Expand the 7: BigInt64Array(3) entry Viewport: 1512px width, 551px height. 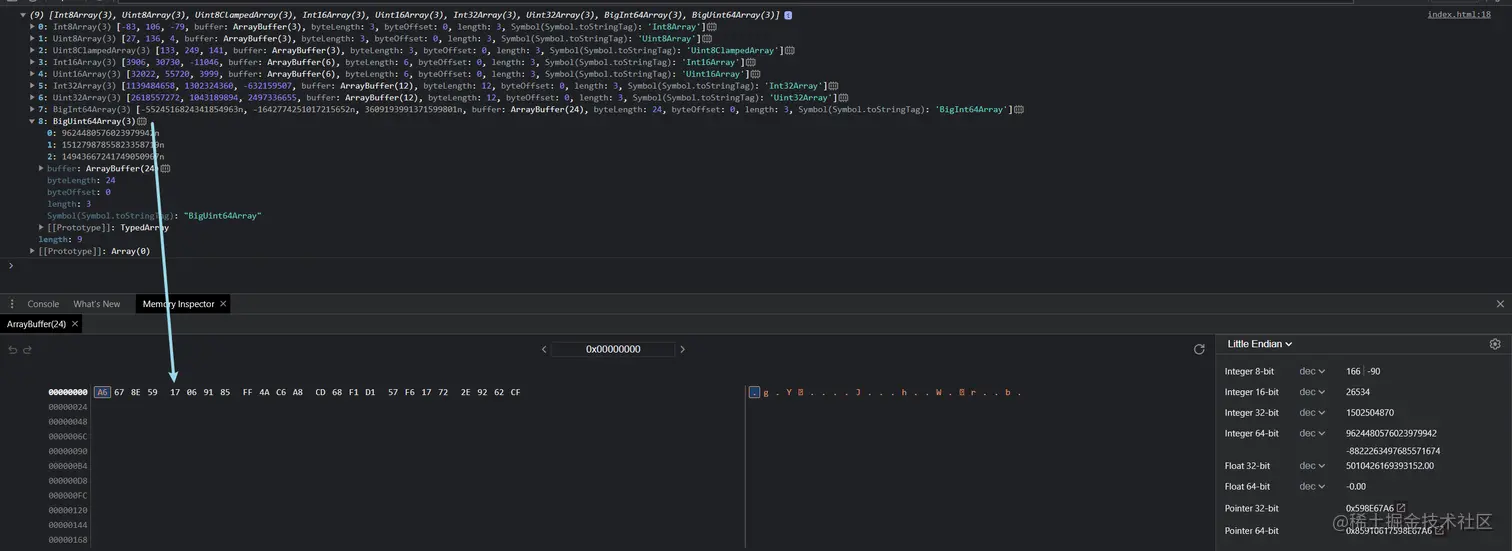click(32, 109)
